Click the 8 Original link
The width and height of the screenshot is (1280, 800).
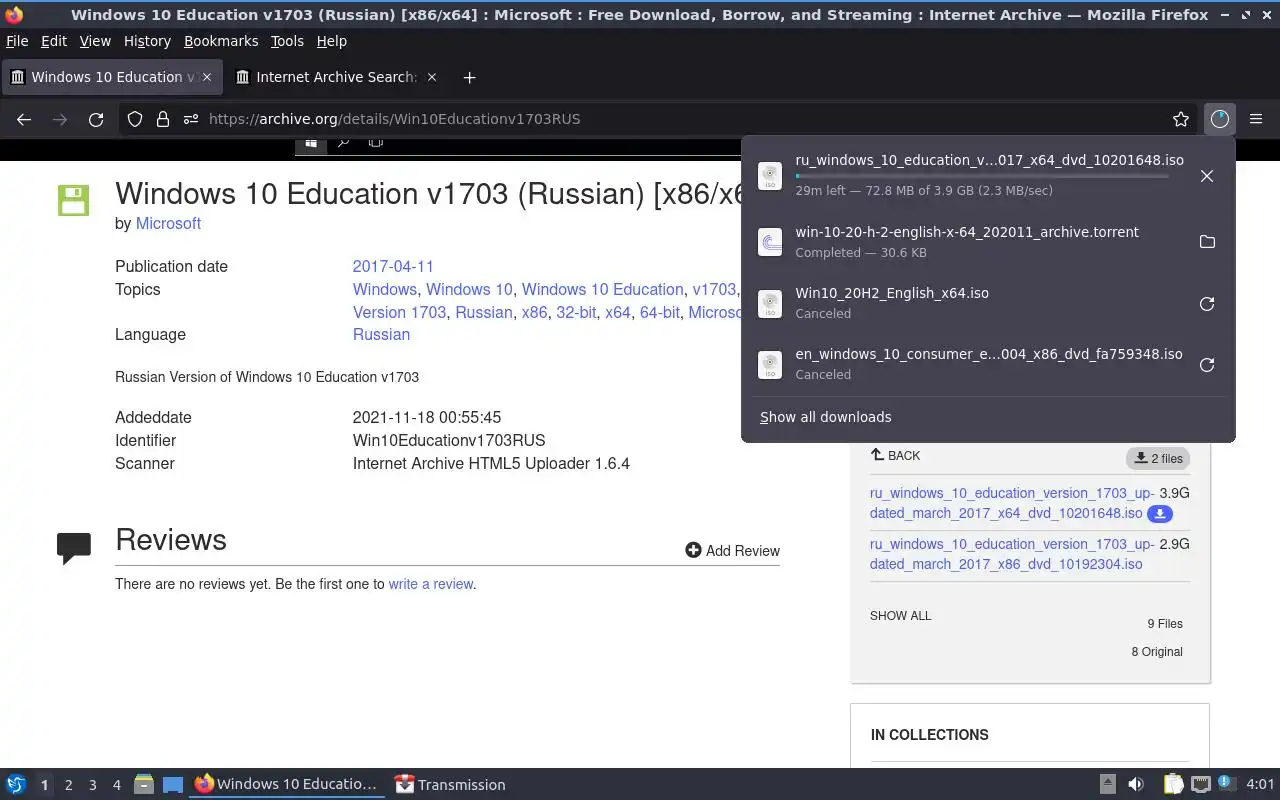coord(1157,652)
